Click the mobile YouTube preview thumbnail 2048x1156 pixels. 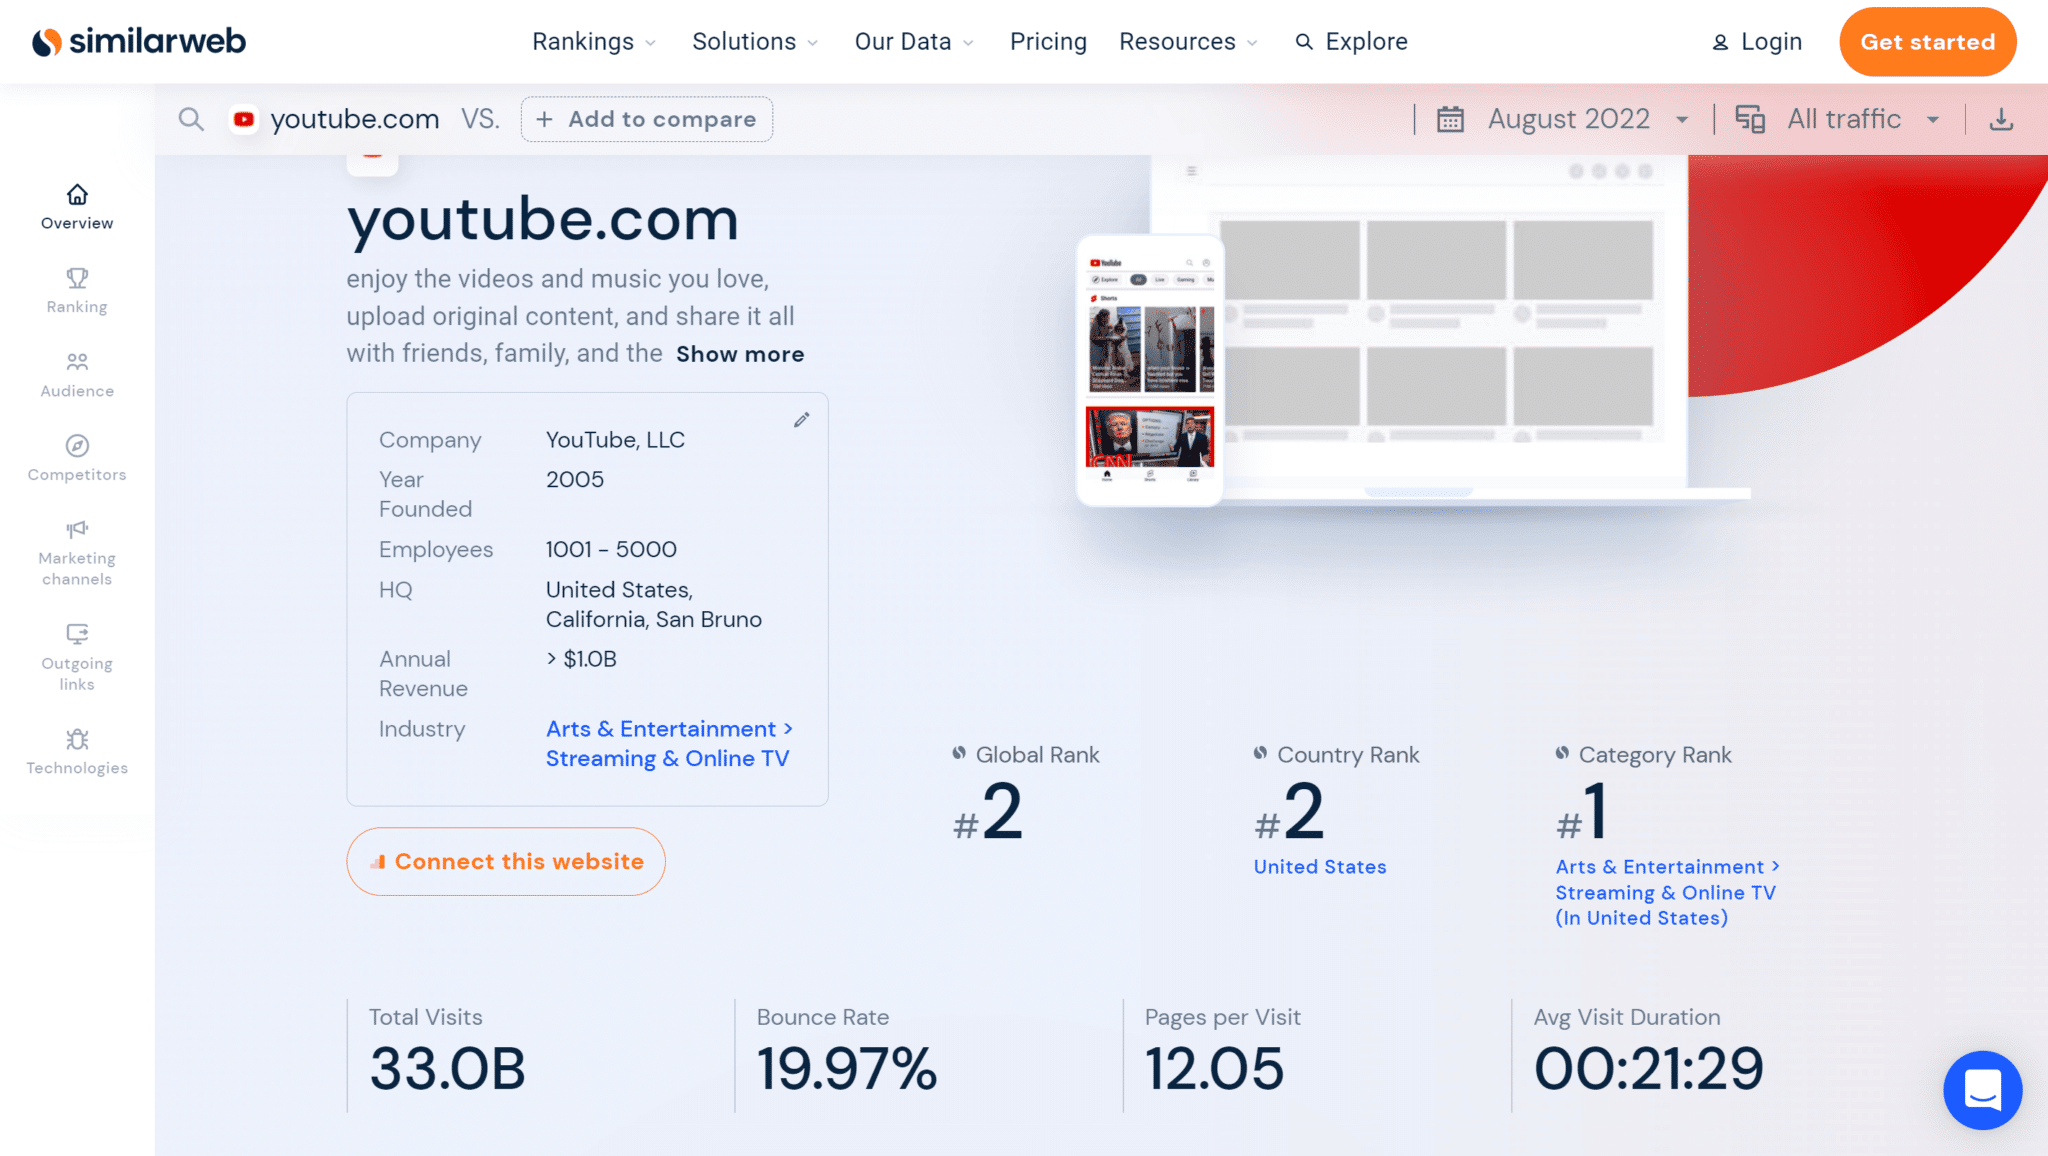1150,371
